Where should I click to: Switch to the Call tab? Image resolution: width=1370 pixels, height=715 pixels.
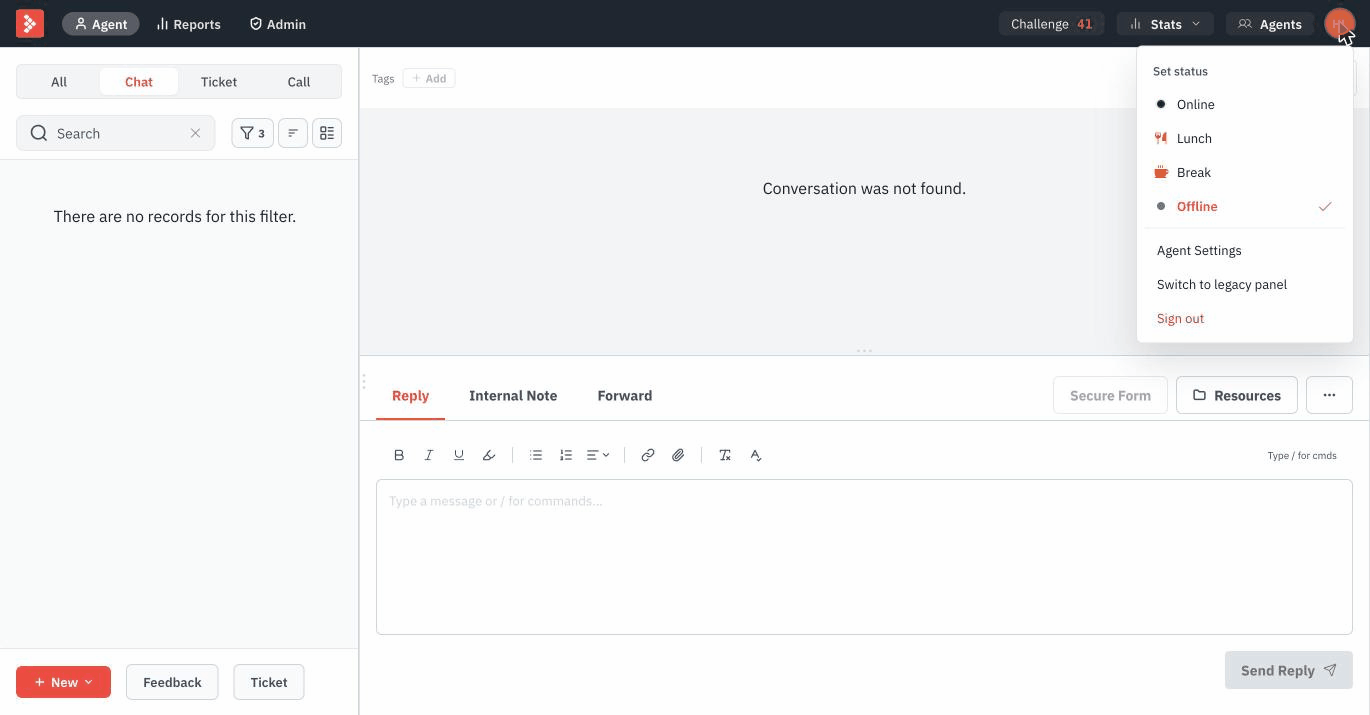[x=299, y=82]
